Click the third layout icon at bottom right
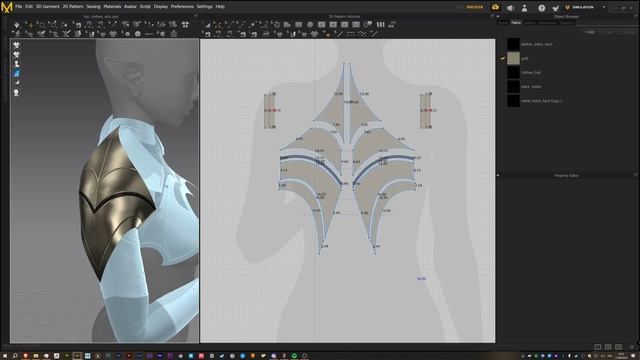The height and width of the screenshot is (360, 640). point(619,347)
